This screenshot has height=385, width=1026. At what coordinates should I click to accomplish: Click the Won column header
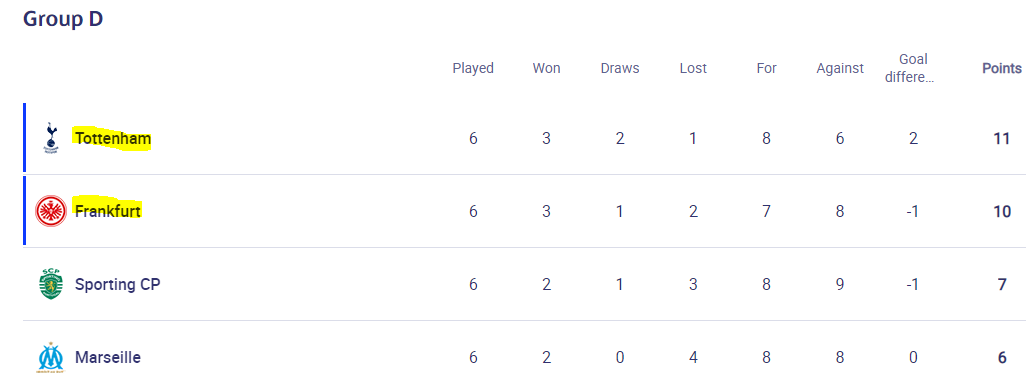546,68
